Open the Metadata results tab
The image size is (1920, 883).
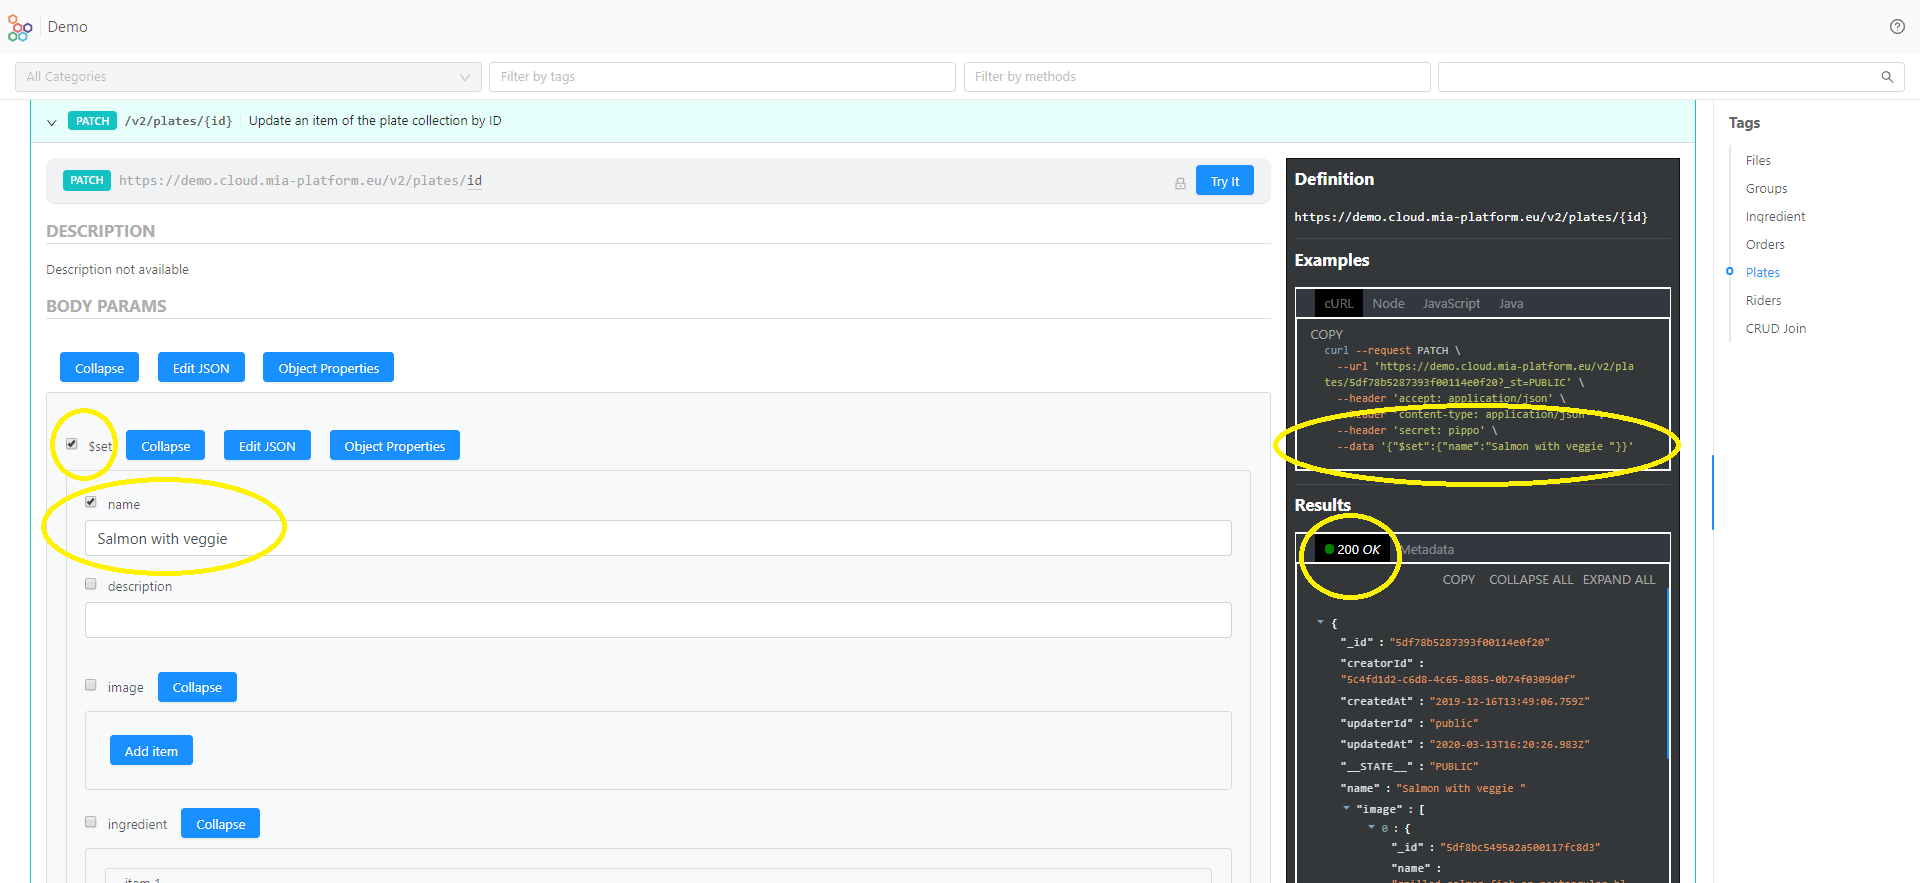tap(1428, 550)
